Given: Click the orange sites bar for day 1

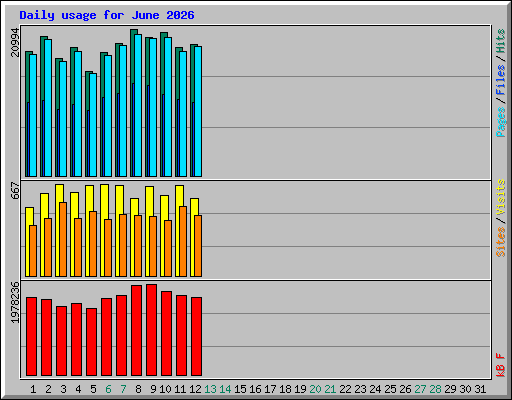Looking at the screenshot, I should click(x=33, y=251).
